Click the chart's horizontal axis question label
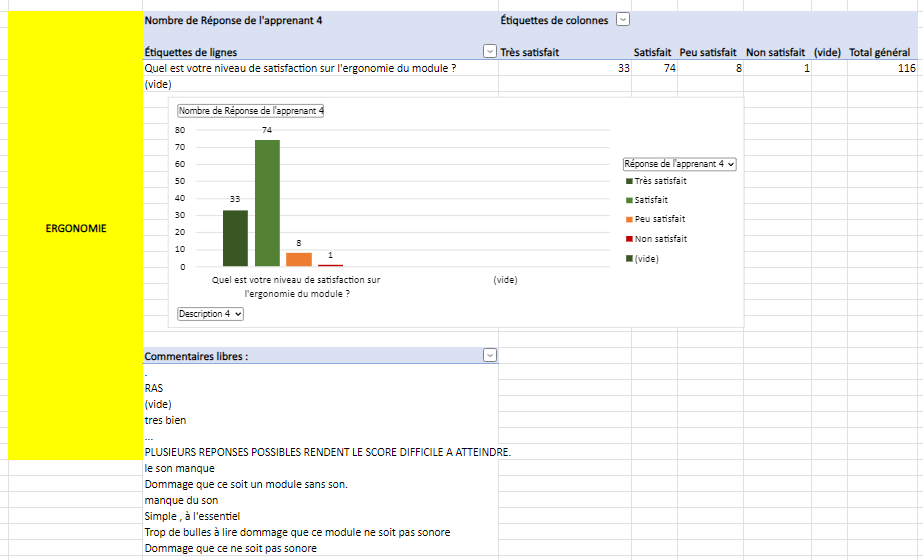The image size is (923, 560). point(296,287)
